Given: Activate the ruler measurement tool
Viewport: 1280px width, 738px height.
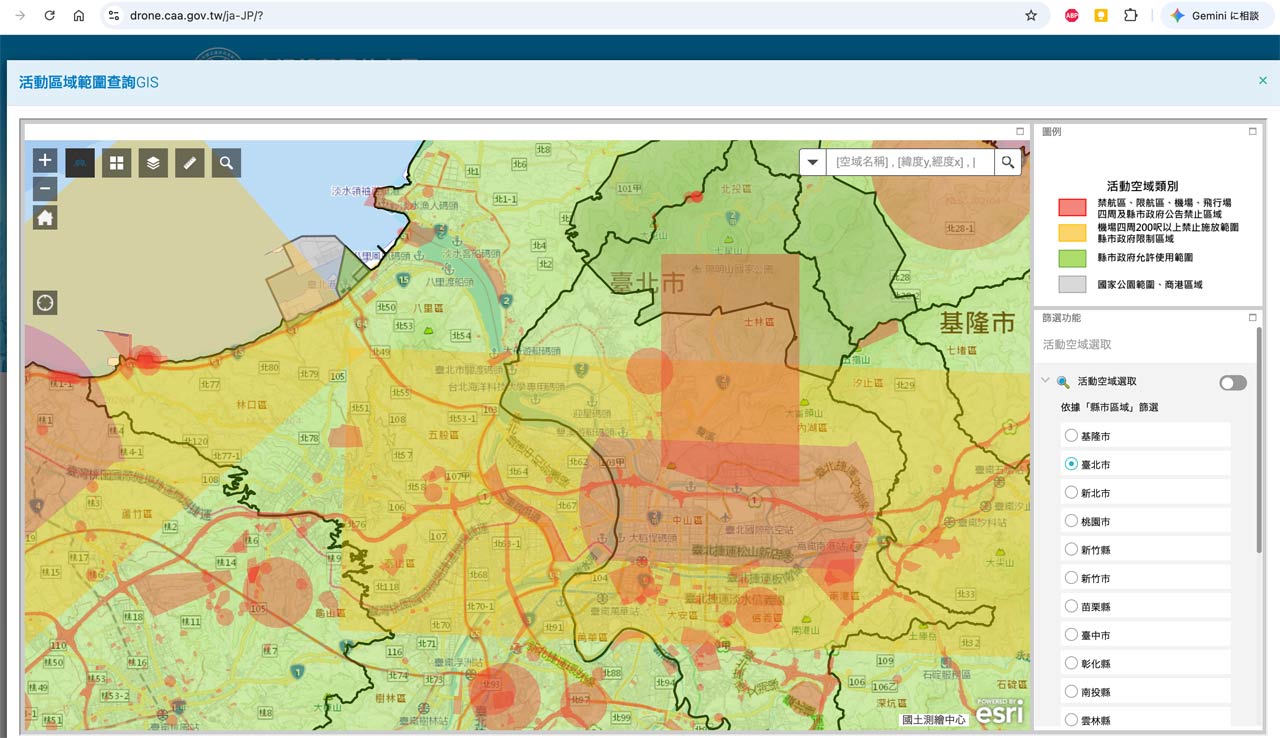Looking at the screenshot, I should click(x=190, y=163).
